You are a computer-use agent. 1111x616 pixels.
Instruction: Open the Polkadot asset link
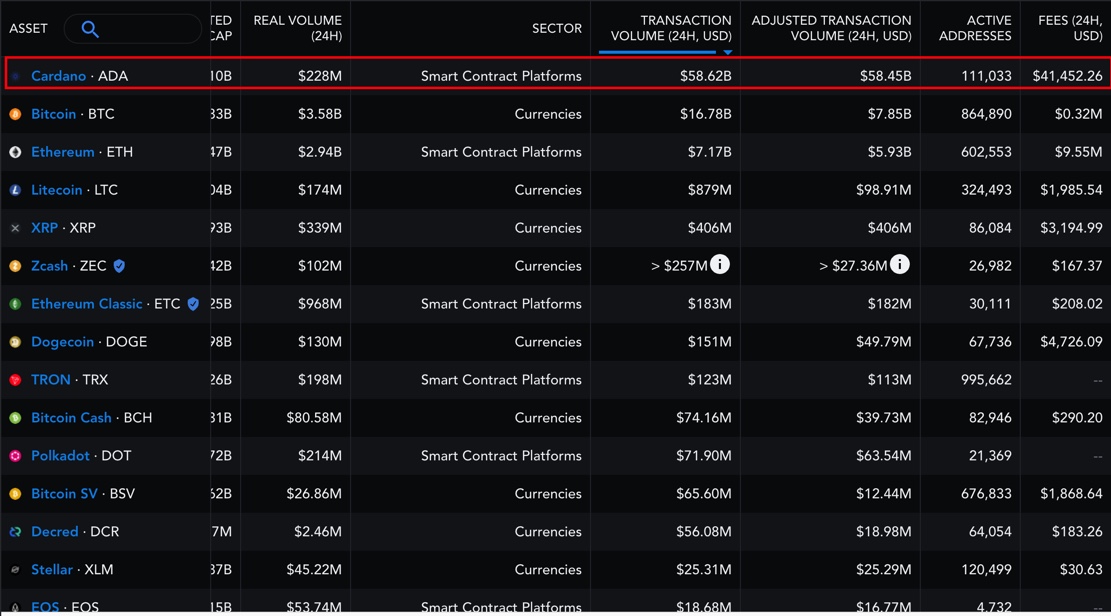coord(60,456)
